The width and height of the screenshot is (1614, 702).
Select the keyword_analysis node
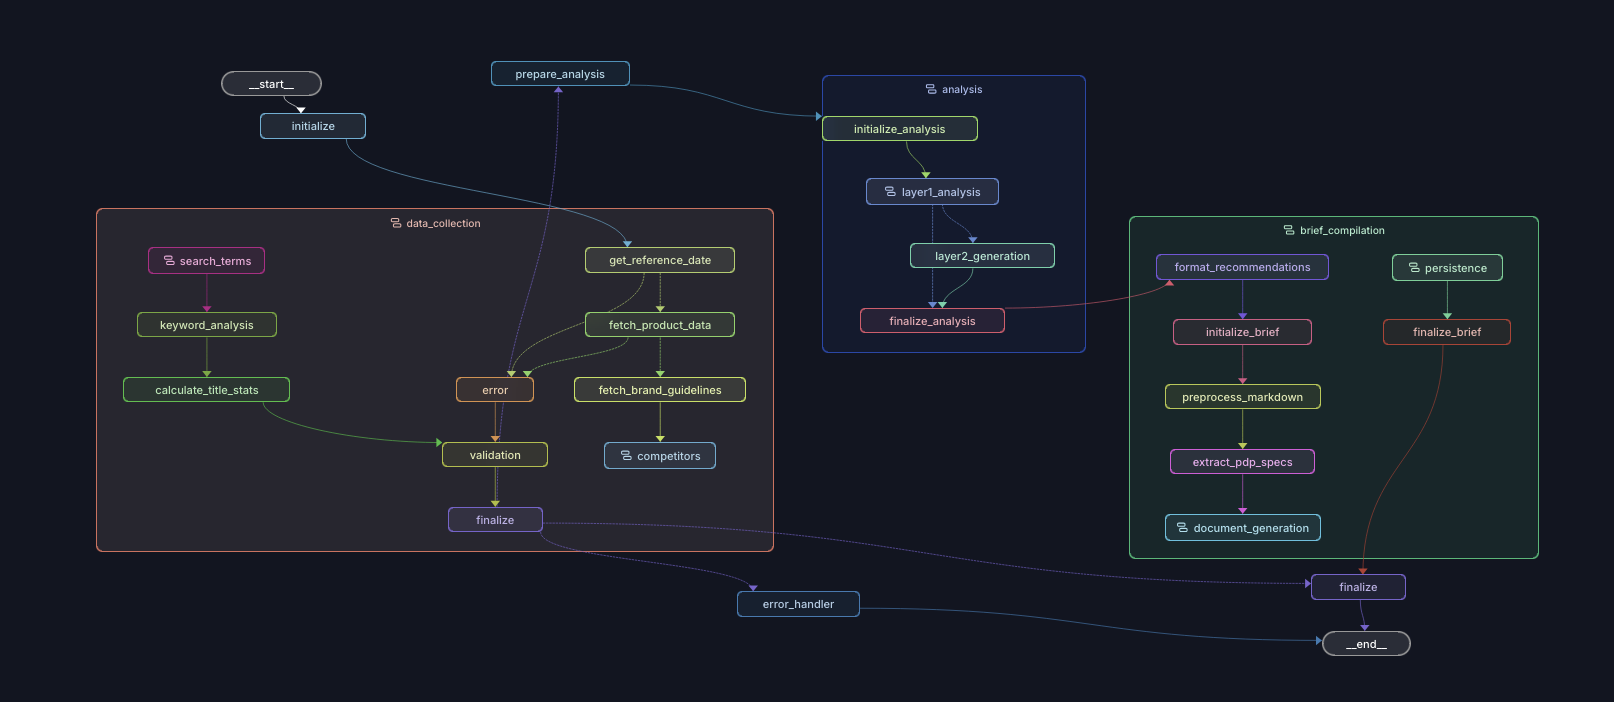click(207, 325)
